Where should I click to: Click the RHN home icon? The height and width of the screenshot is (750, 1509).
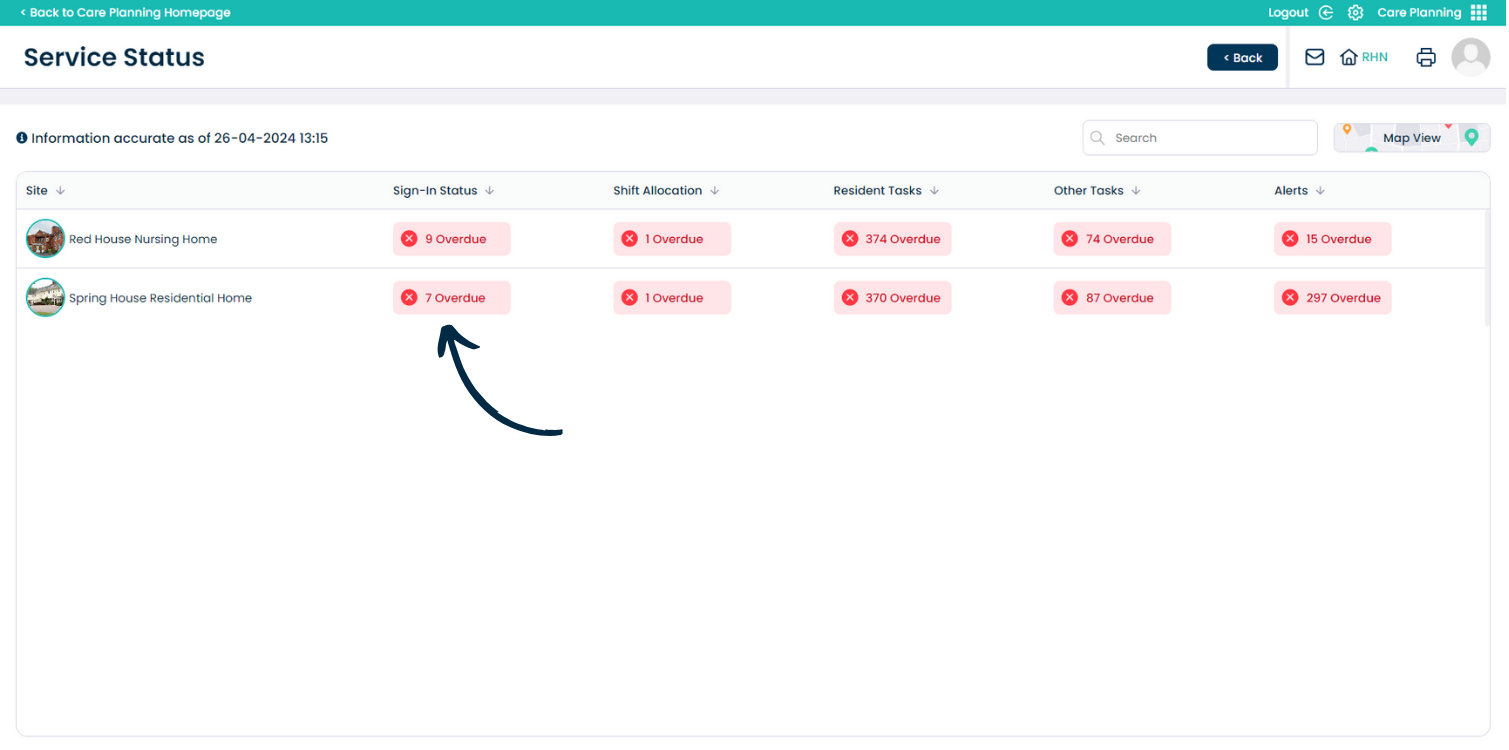pos(1349,58)
